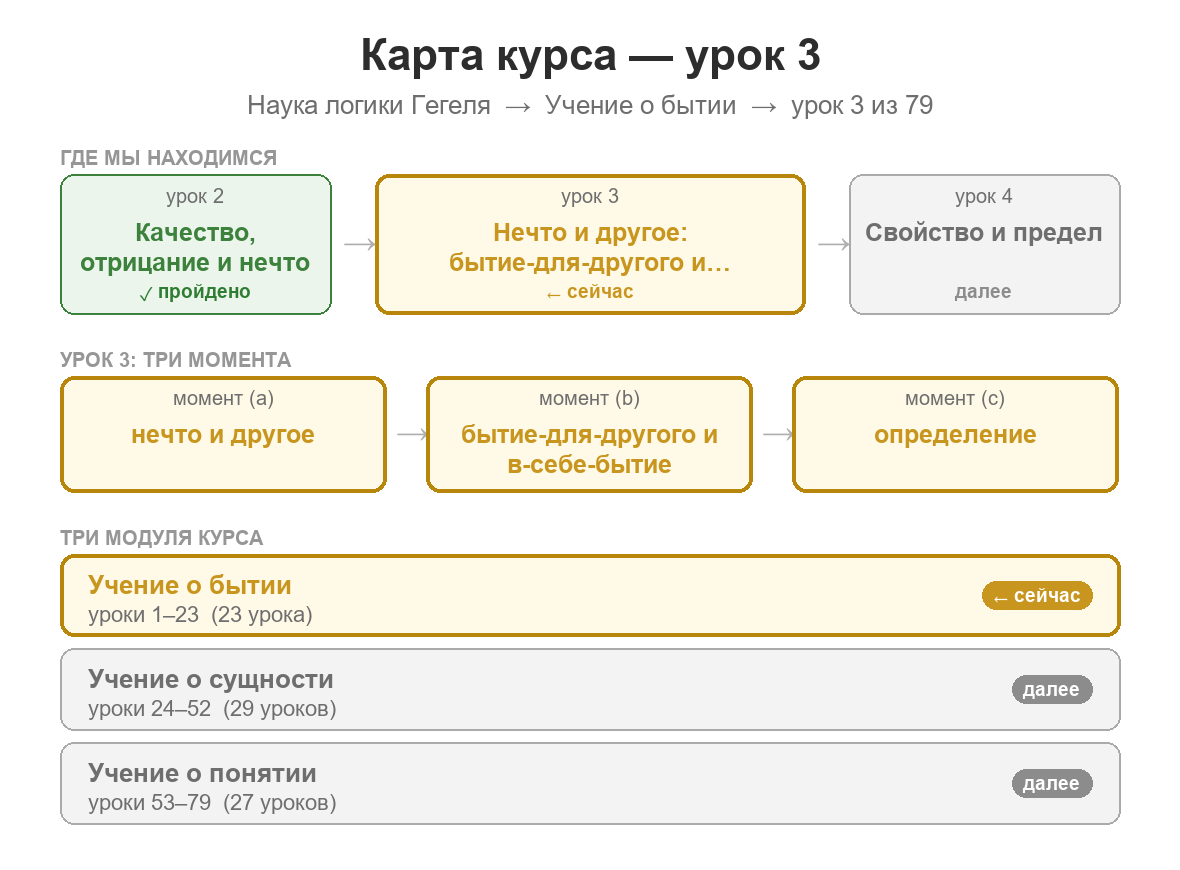Click breadcrumb 'урок 3 из 79'

click(862, 105)
